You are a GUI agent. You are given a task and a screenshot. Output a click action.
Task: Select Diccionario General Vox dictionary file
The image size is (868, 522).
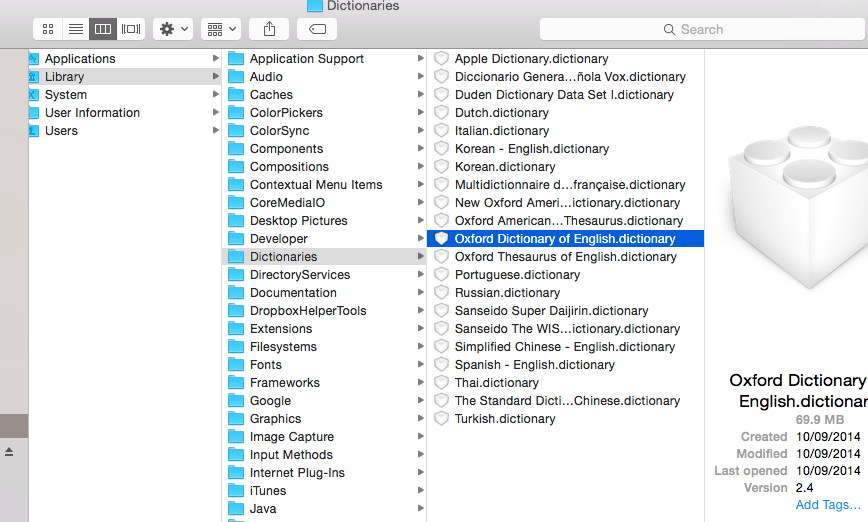click(x=566, y=76)
